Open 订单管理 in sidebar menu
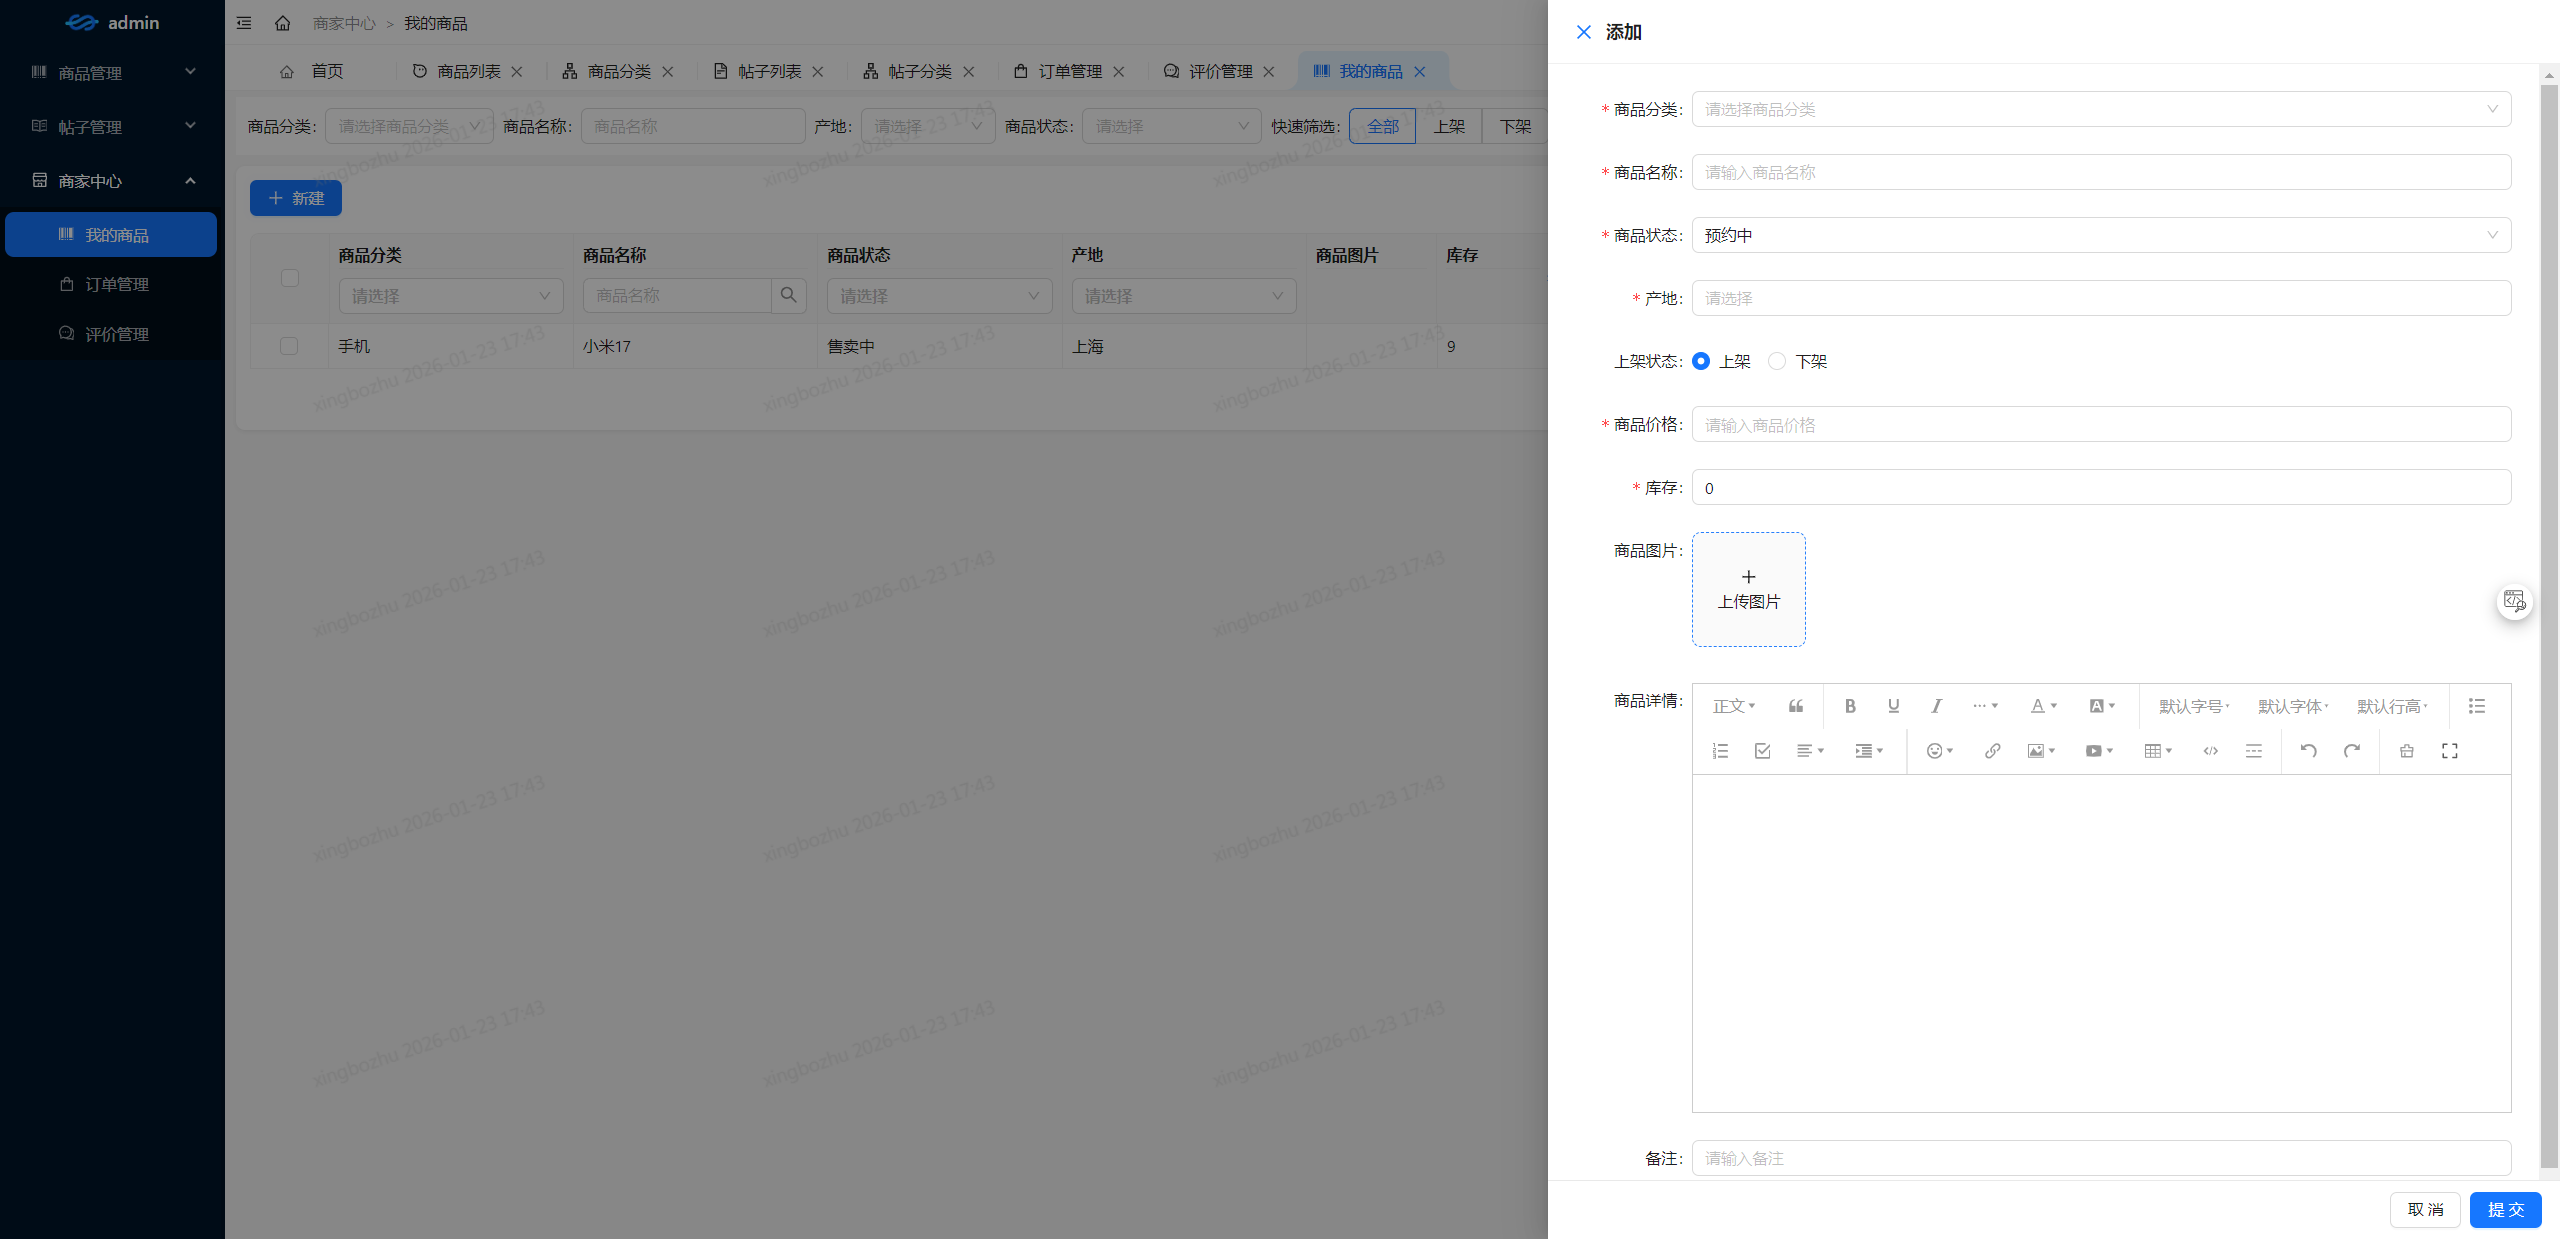This screenshot has width=2560, height=1239. click(116, 284)
